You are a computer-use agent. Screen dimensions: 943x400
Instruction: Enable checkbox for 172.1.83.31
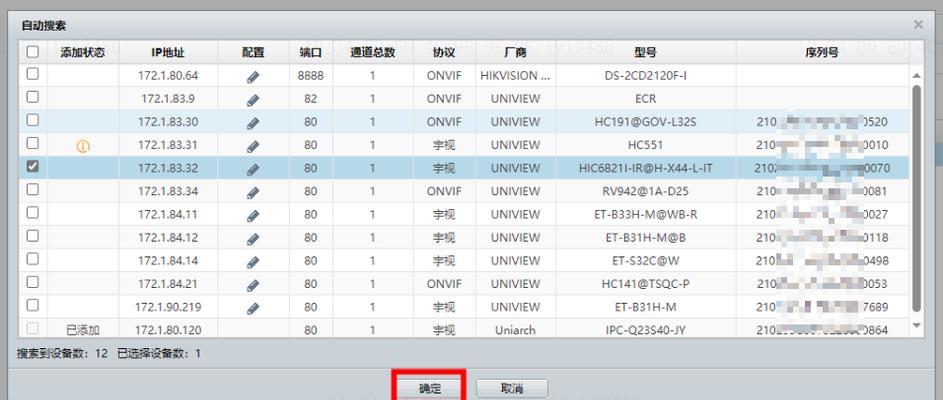32,143
